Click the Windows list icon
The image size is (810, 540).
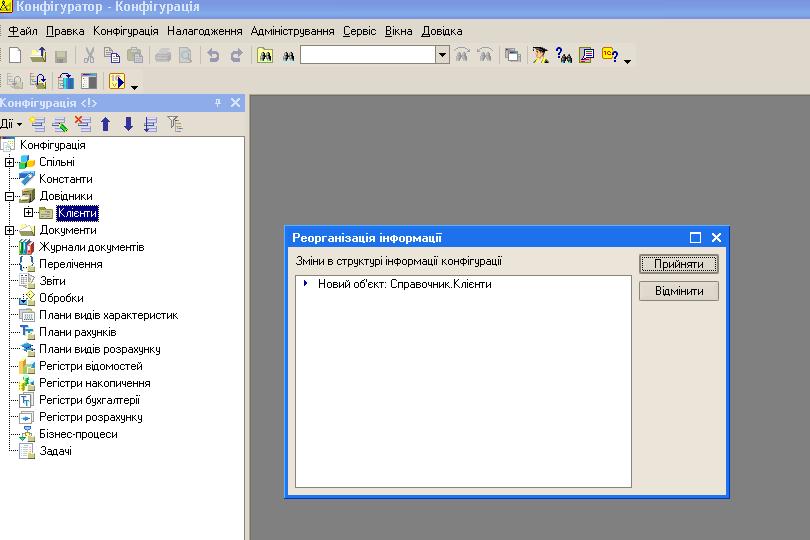[512, 55]
